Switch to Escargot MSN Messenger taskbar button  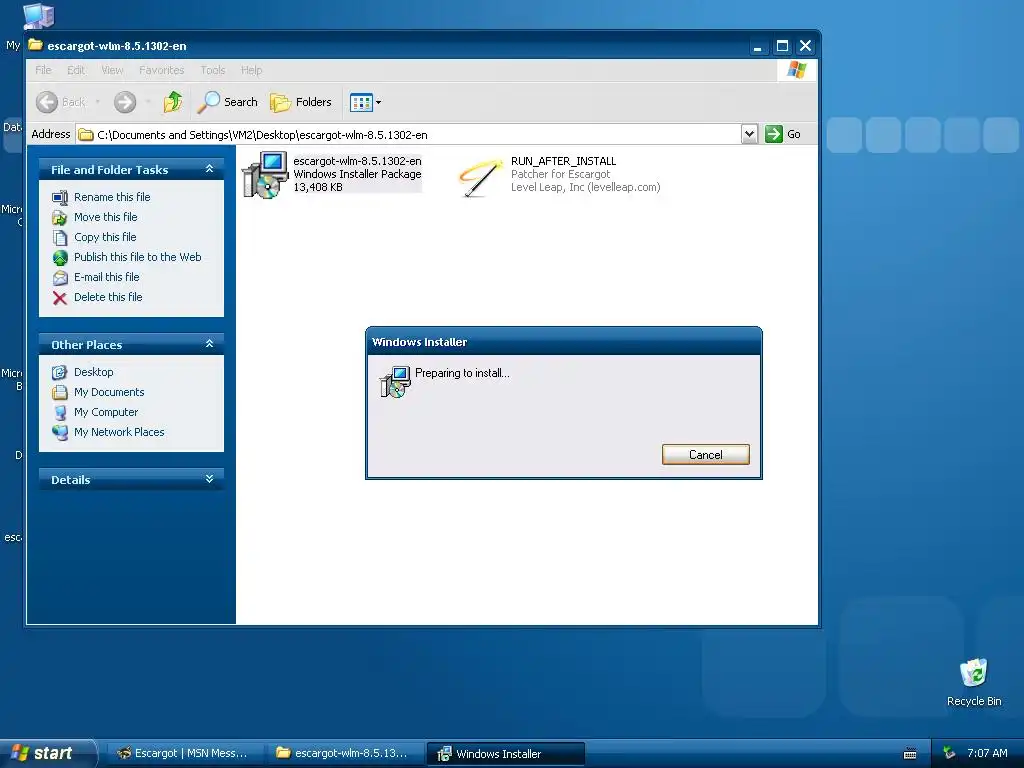point(185,753)
